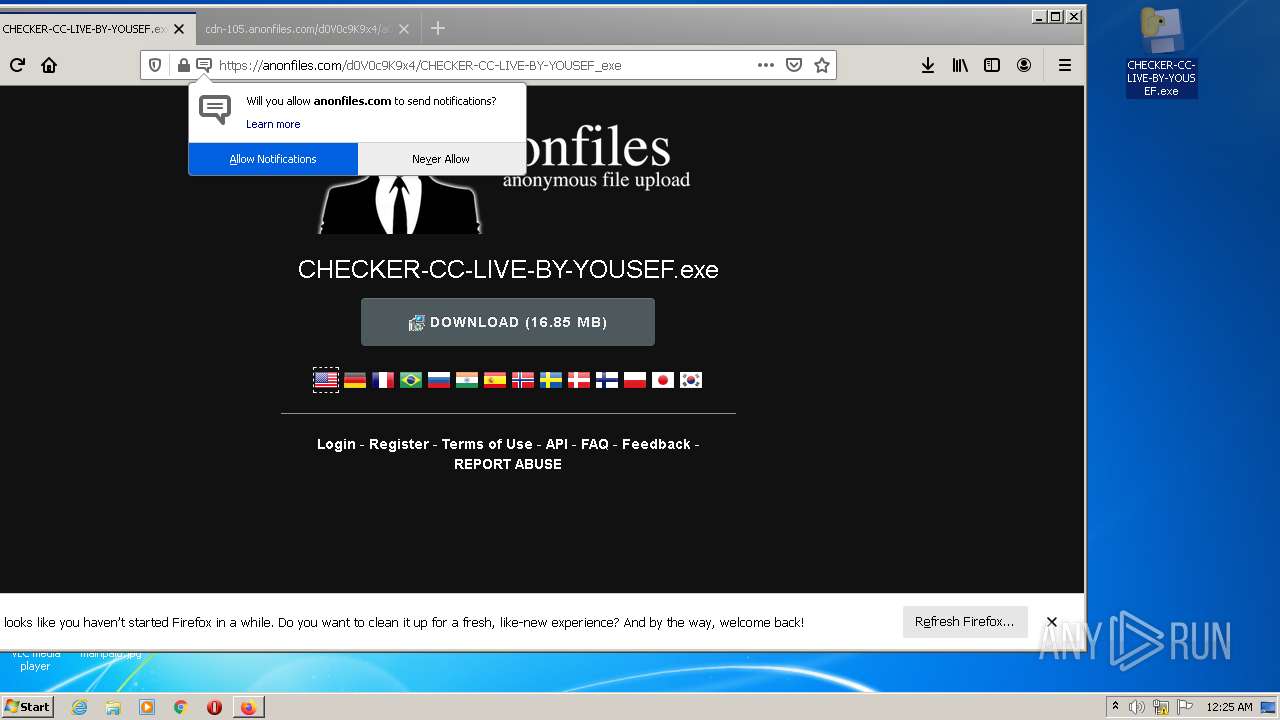This screenshot has width=1280, height=720.
Task: Open Windows Explorer folder in taskbar
Action: pos(113,707)
